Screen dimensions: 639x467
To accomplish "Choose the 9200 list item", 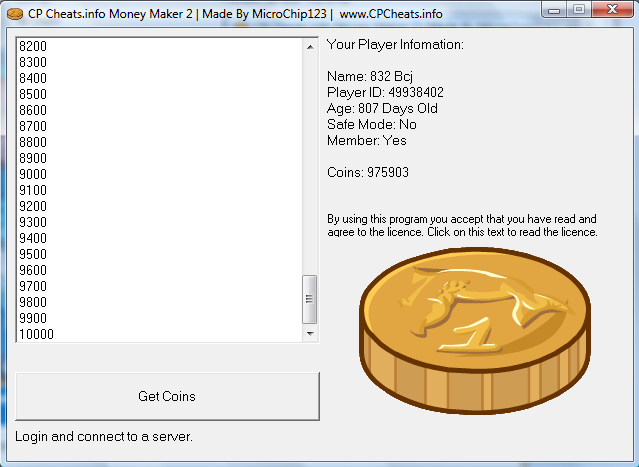I will pos(33,206).
